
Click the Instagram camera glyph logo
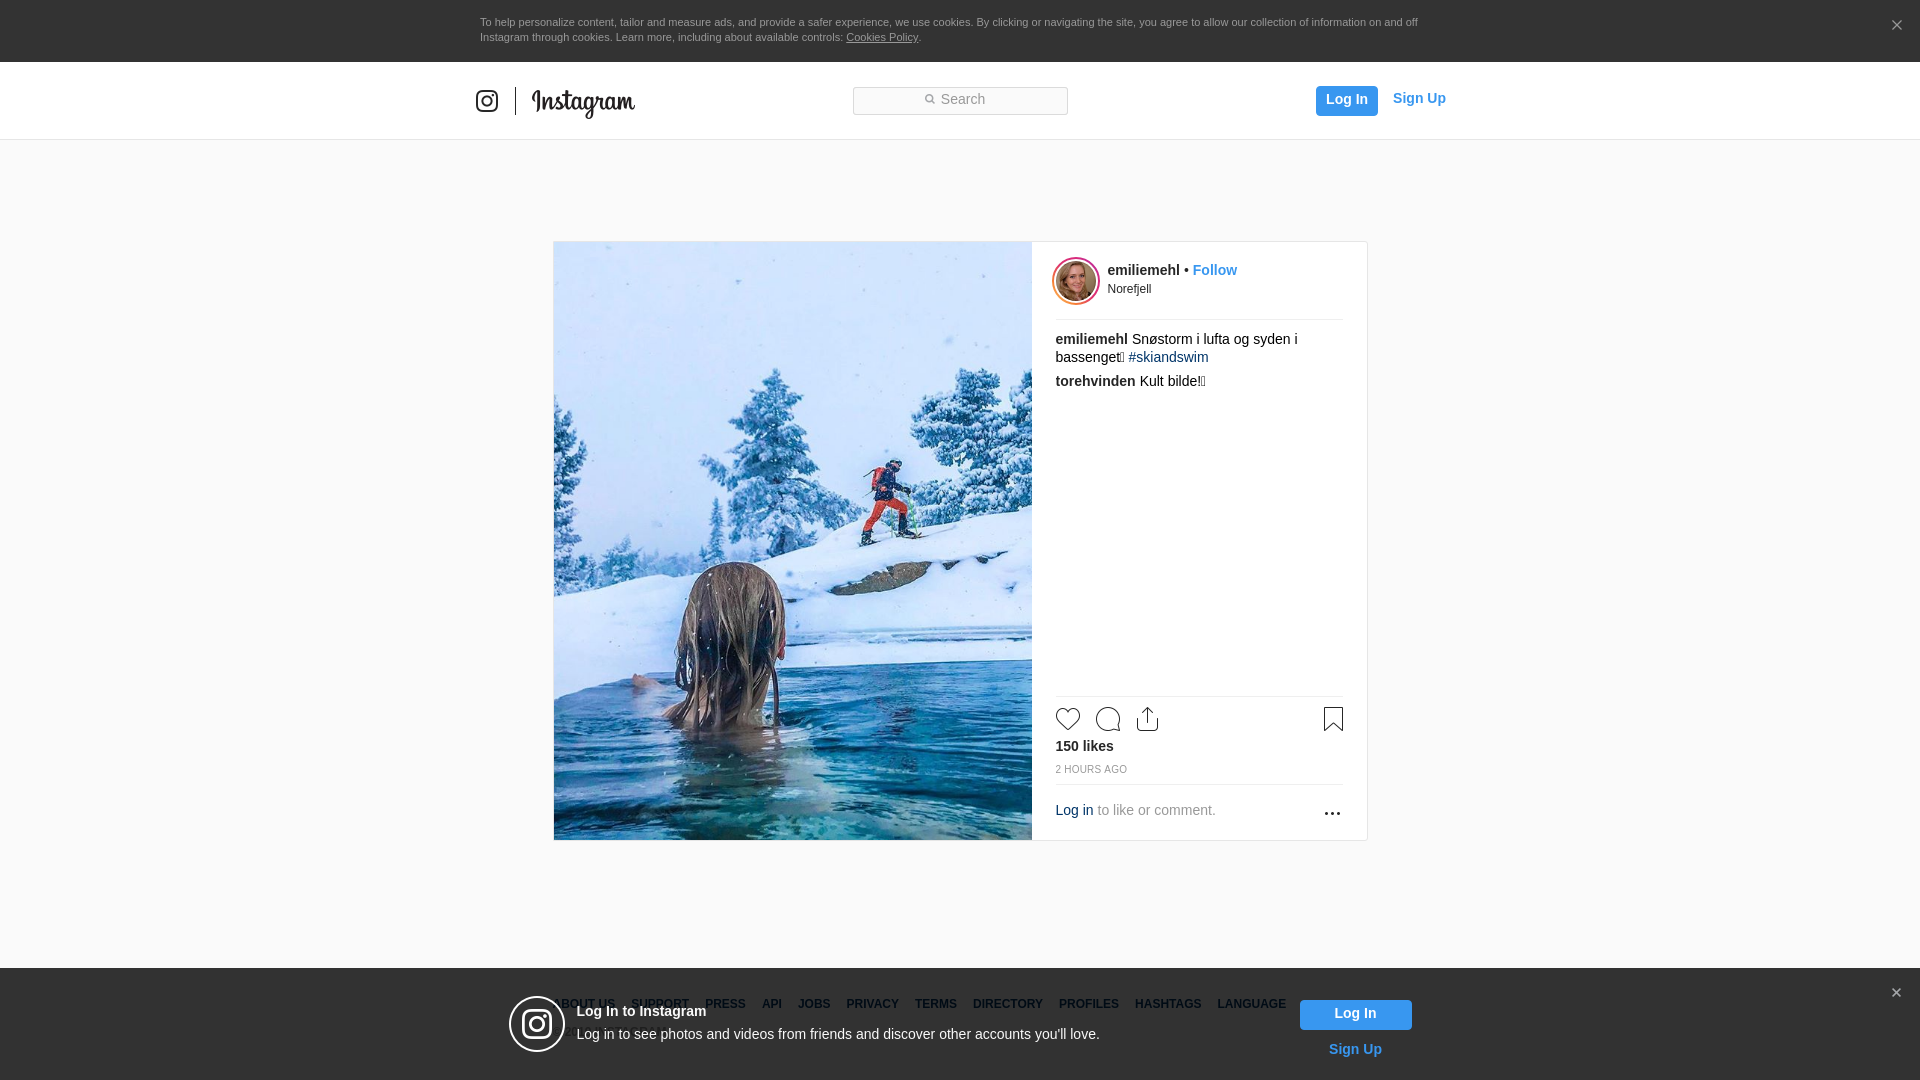coord(487,101)
